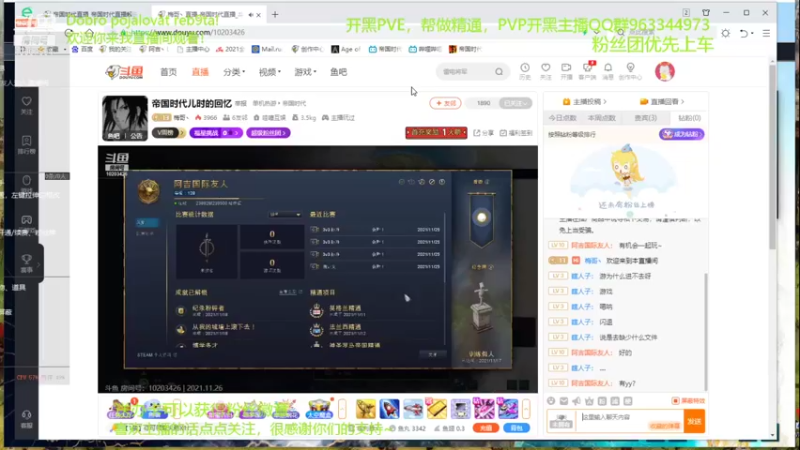The height and width of the screenshot is (450, 800).
Task: Expand the 游戏 games dropdown
Action: click(305, 72)
